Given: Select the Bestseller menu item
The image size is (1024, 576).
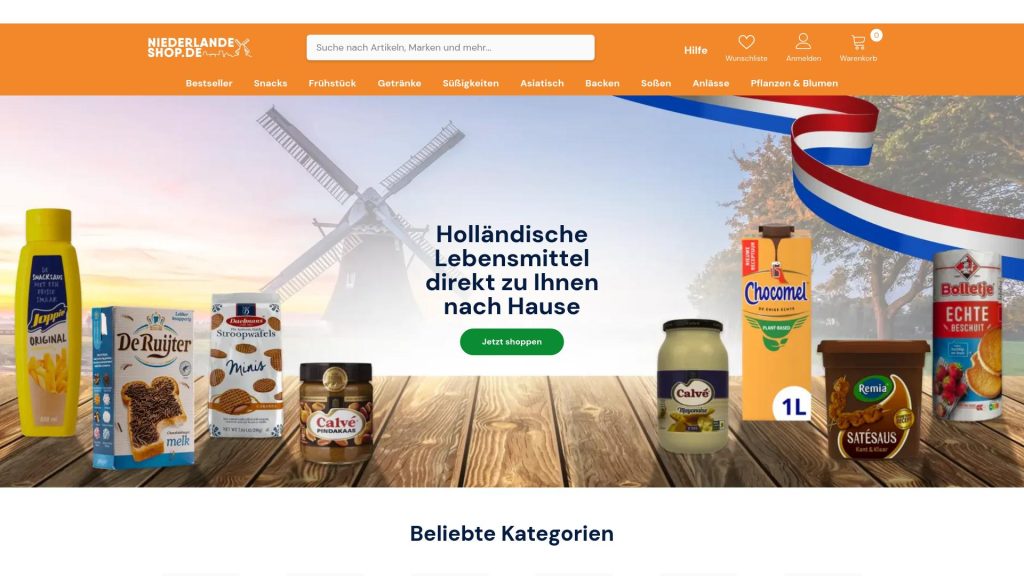Looking at the screenshot, I should [x=209, y=83].
